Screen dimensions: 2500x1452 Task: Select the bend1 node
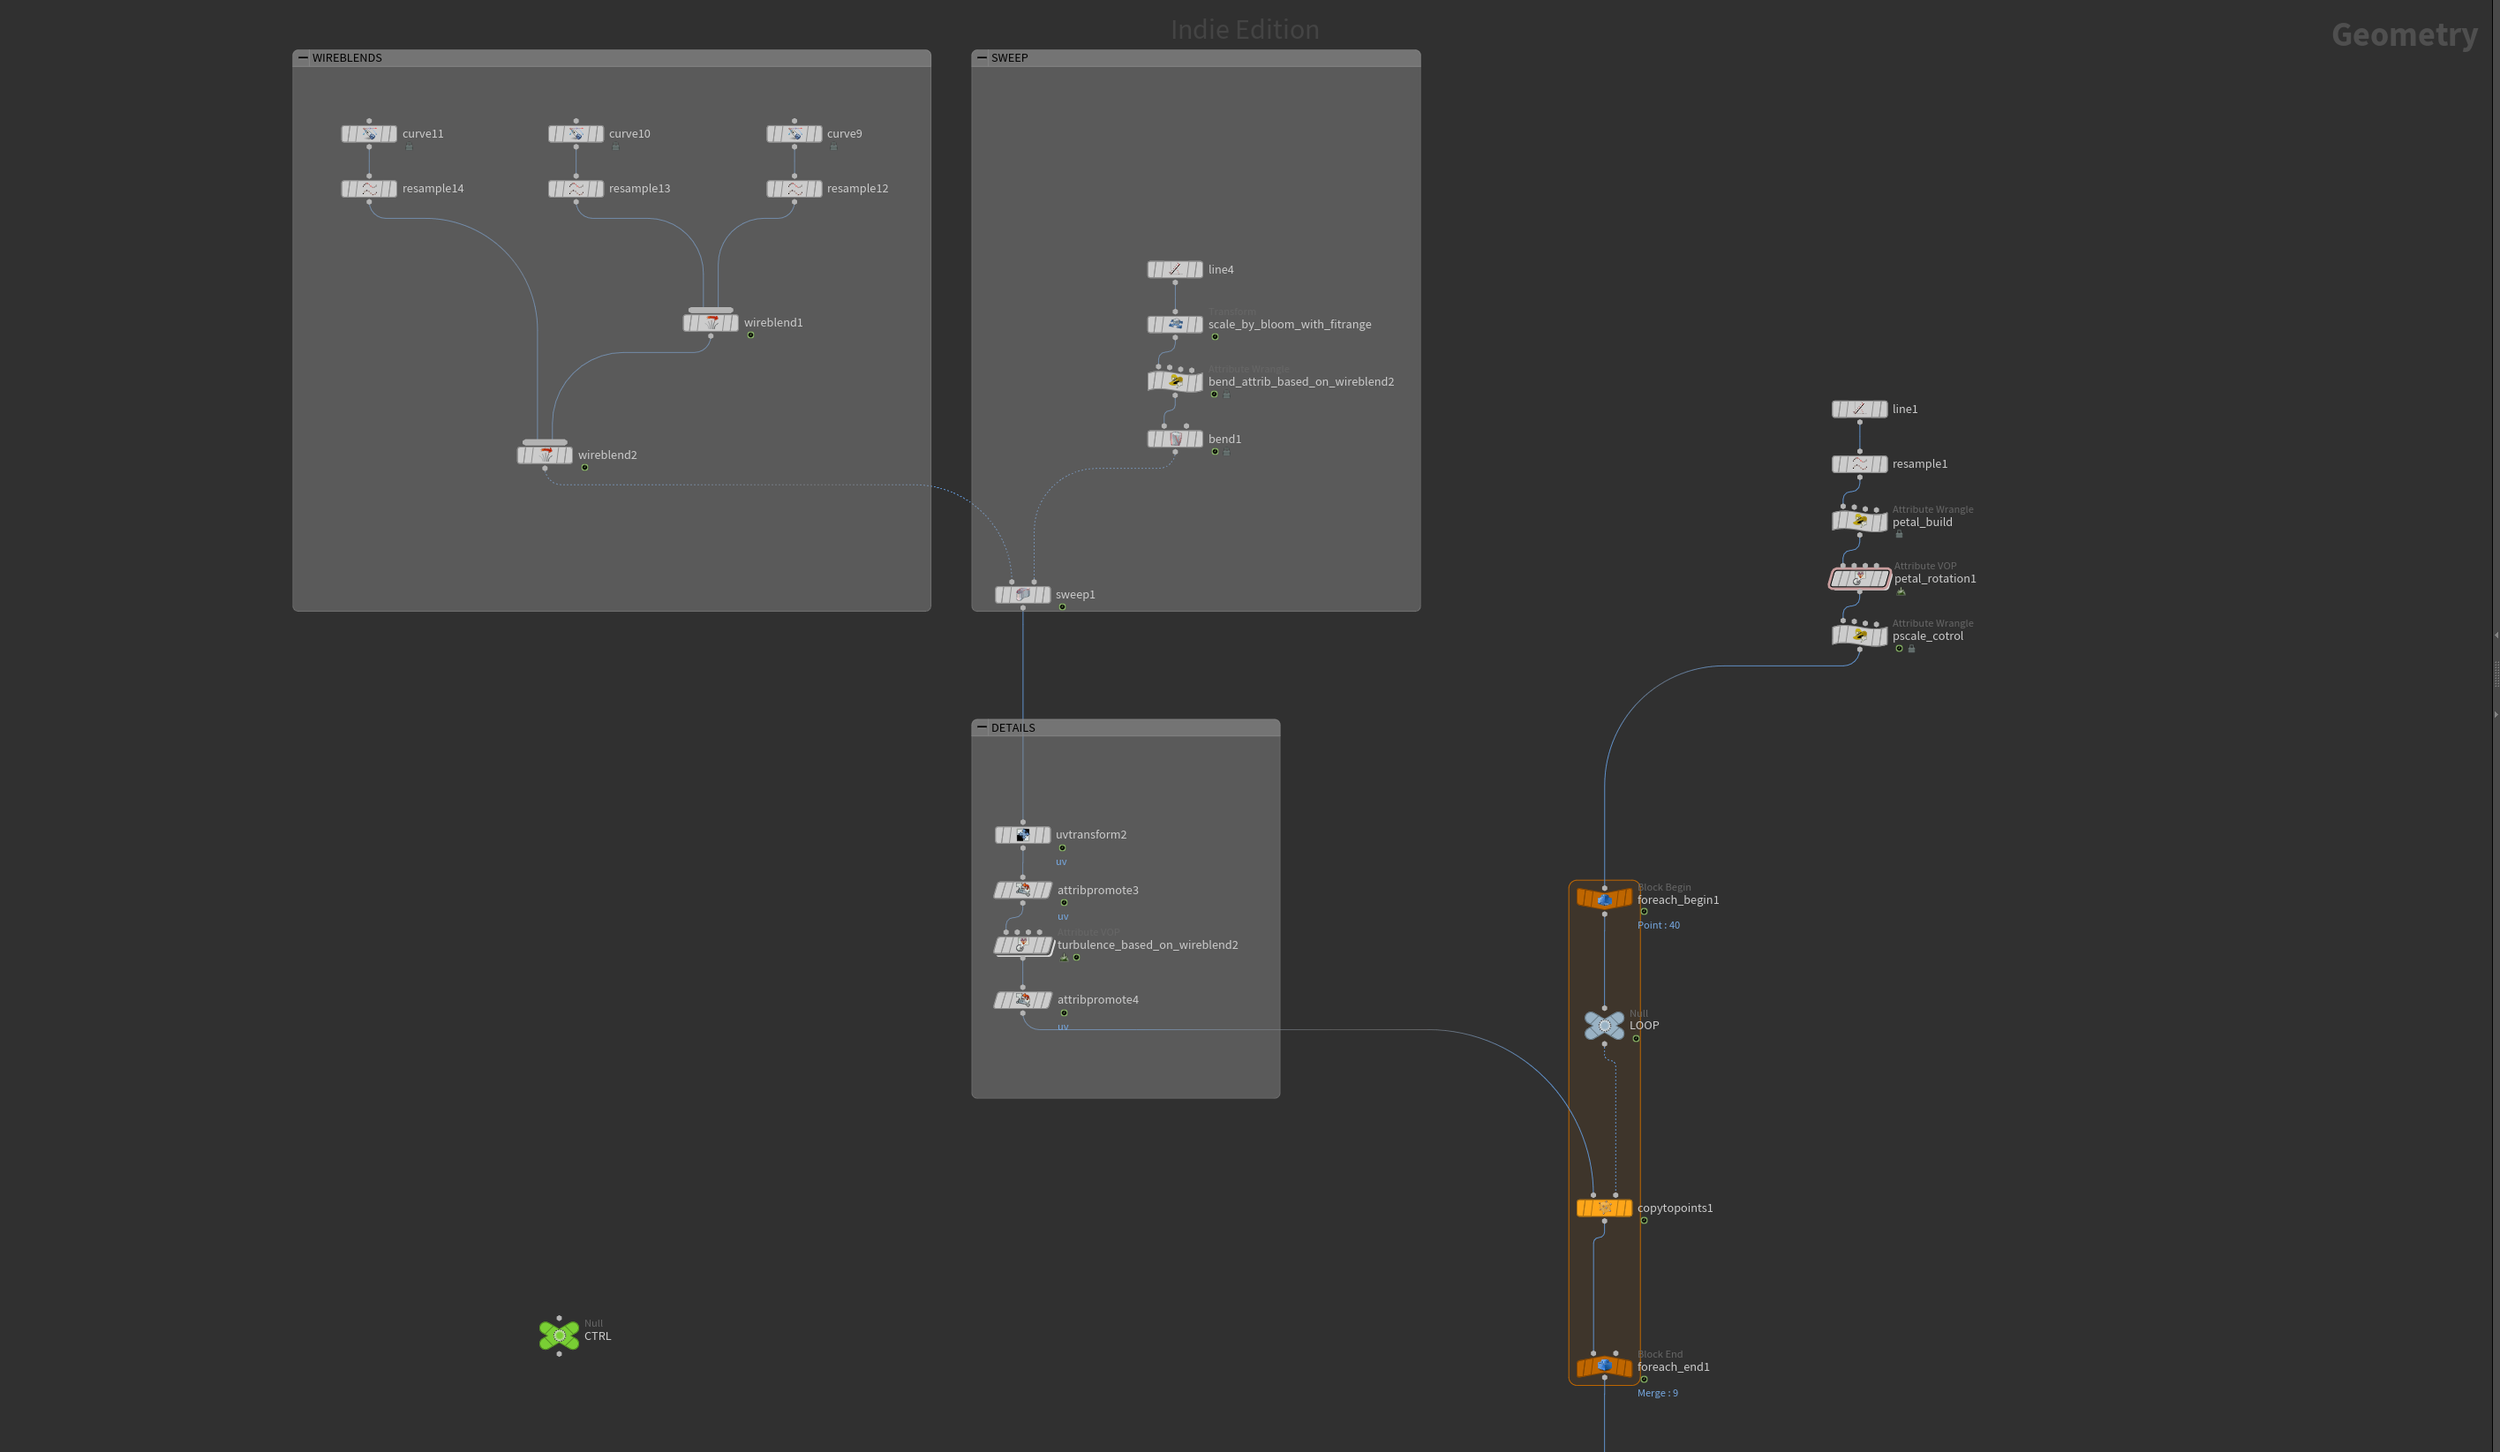point(1175,439)
